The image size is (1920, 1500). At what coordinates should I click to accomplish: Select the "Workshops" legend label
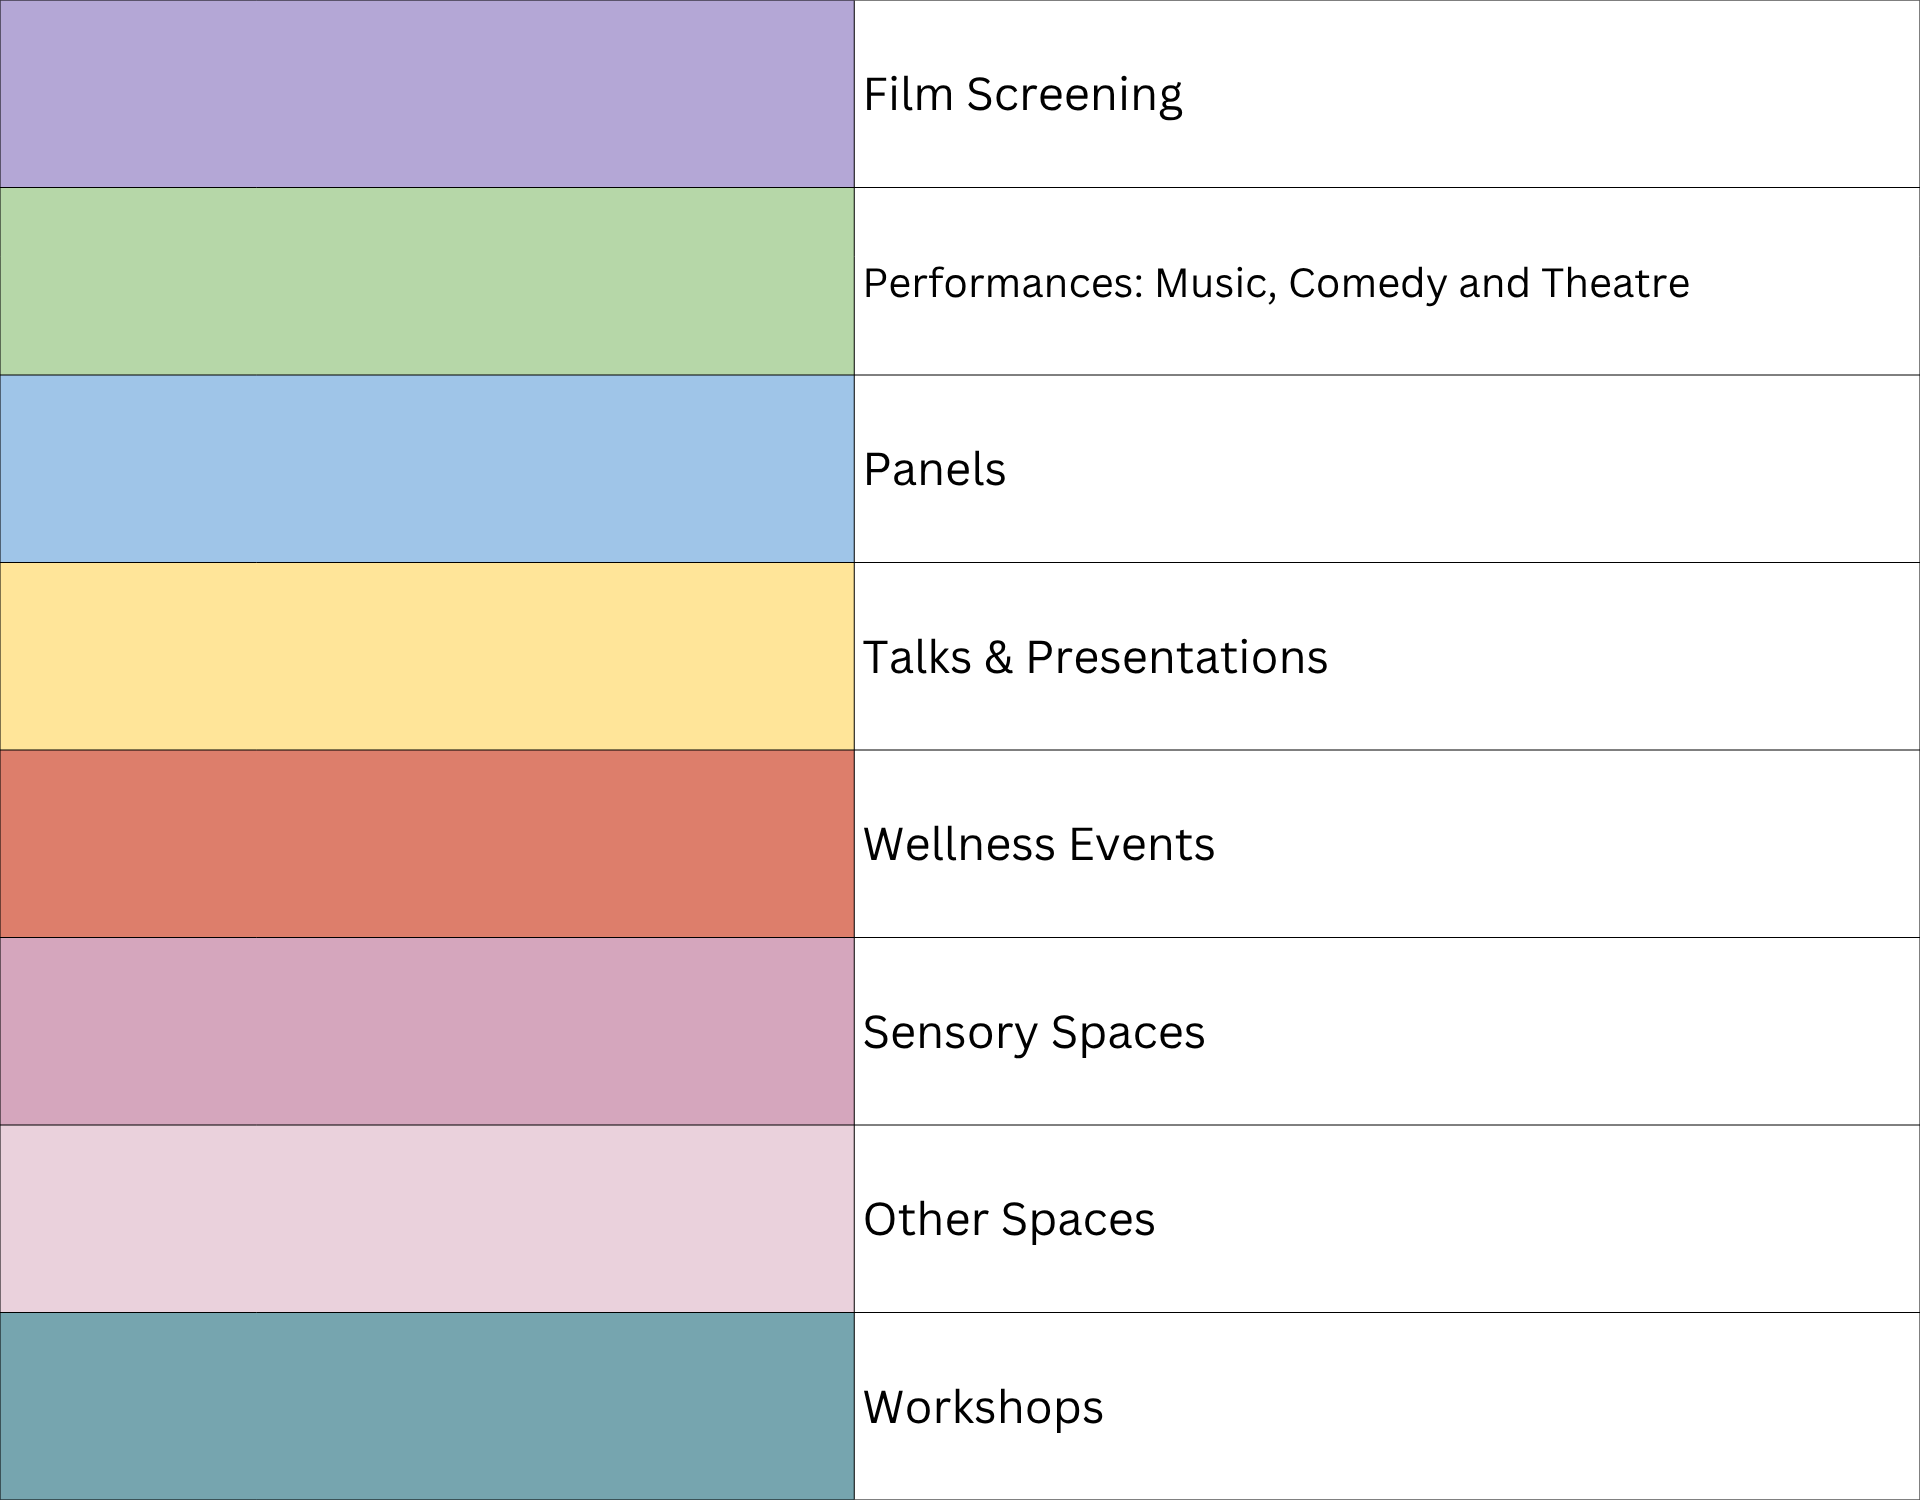click(983, 1408)
